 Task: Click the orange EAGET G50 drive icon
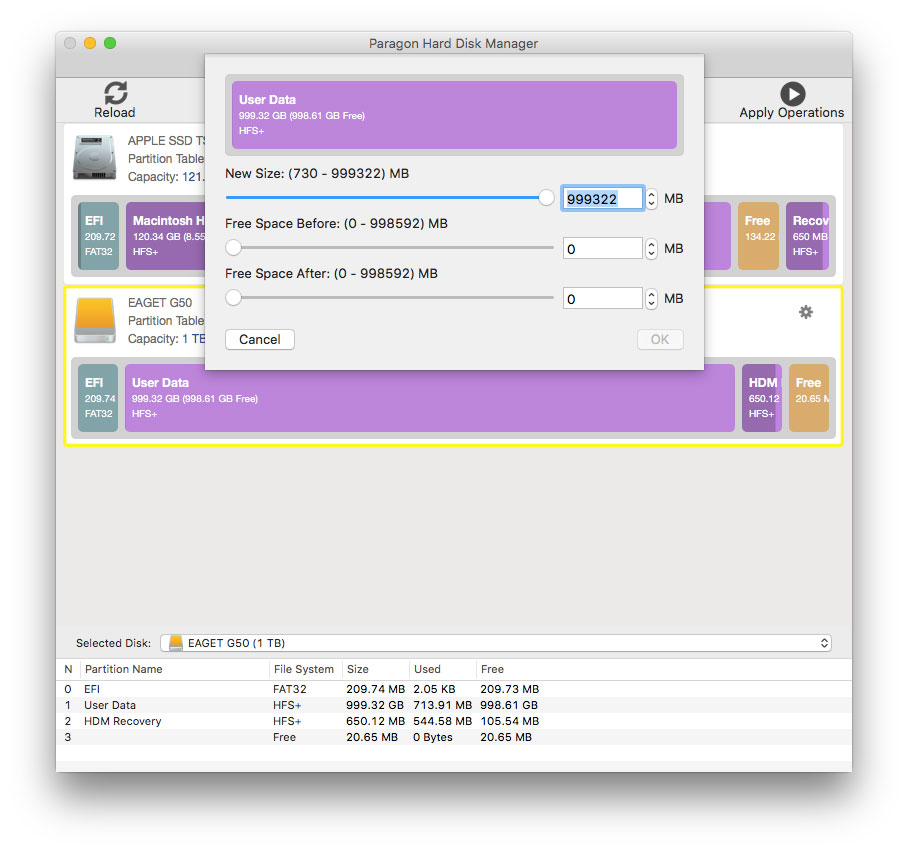(x=96, y=319)
